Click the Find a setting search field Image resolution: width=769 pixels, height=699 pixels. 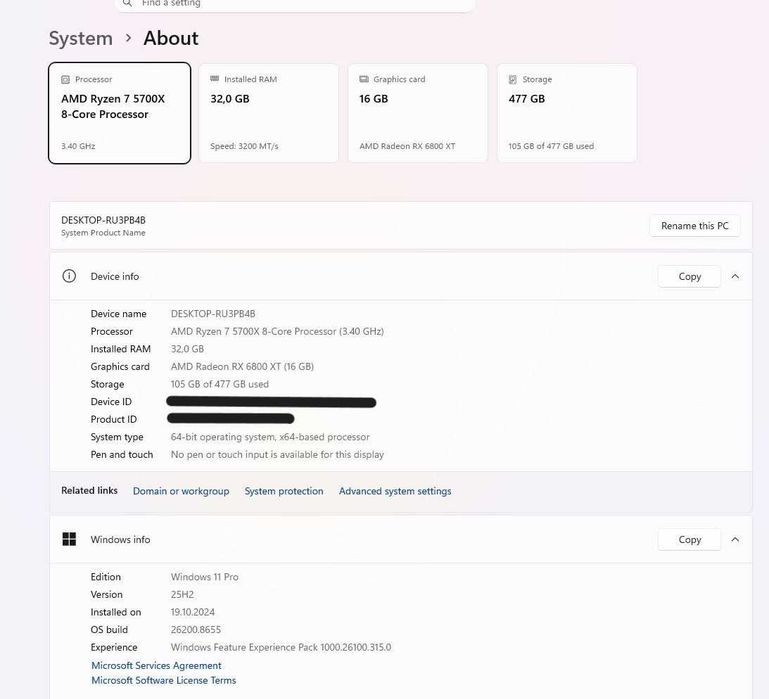295,4
